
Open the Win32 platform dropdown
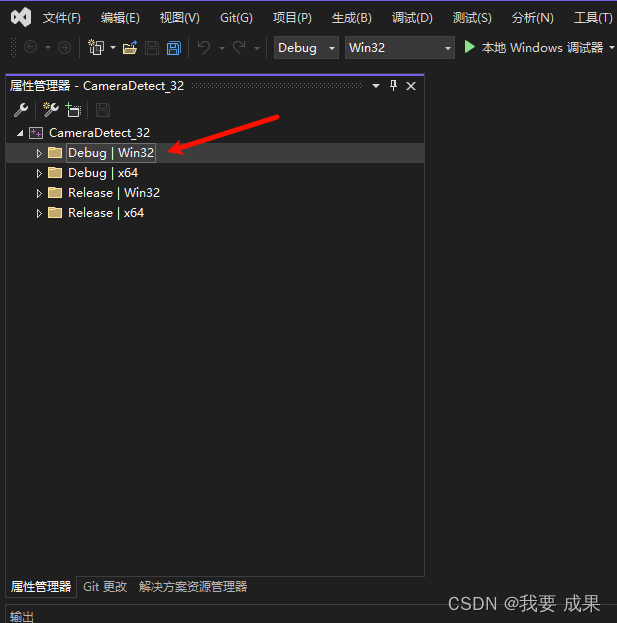coord(399,48)
